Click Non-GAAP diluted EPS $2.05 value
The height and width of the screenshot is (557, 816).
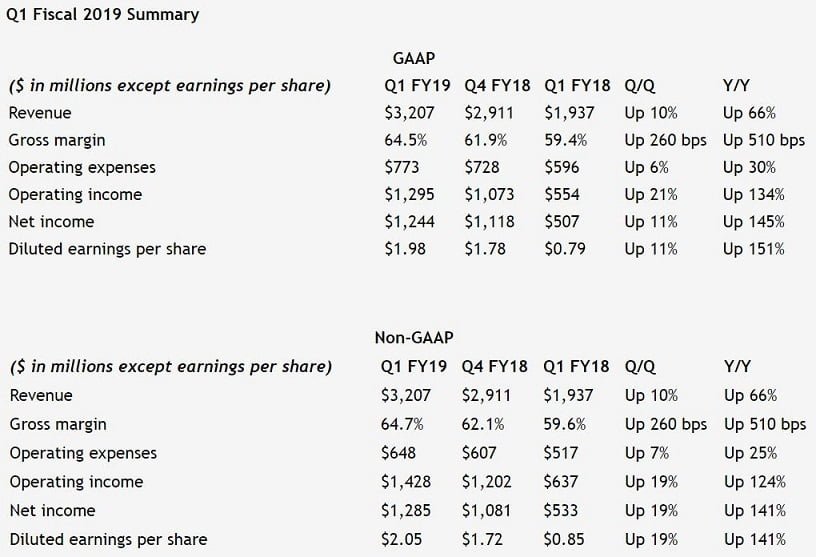pyautogui.click(x=402, y=539)
